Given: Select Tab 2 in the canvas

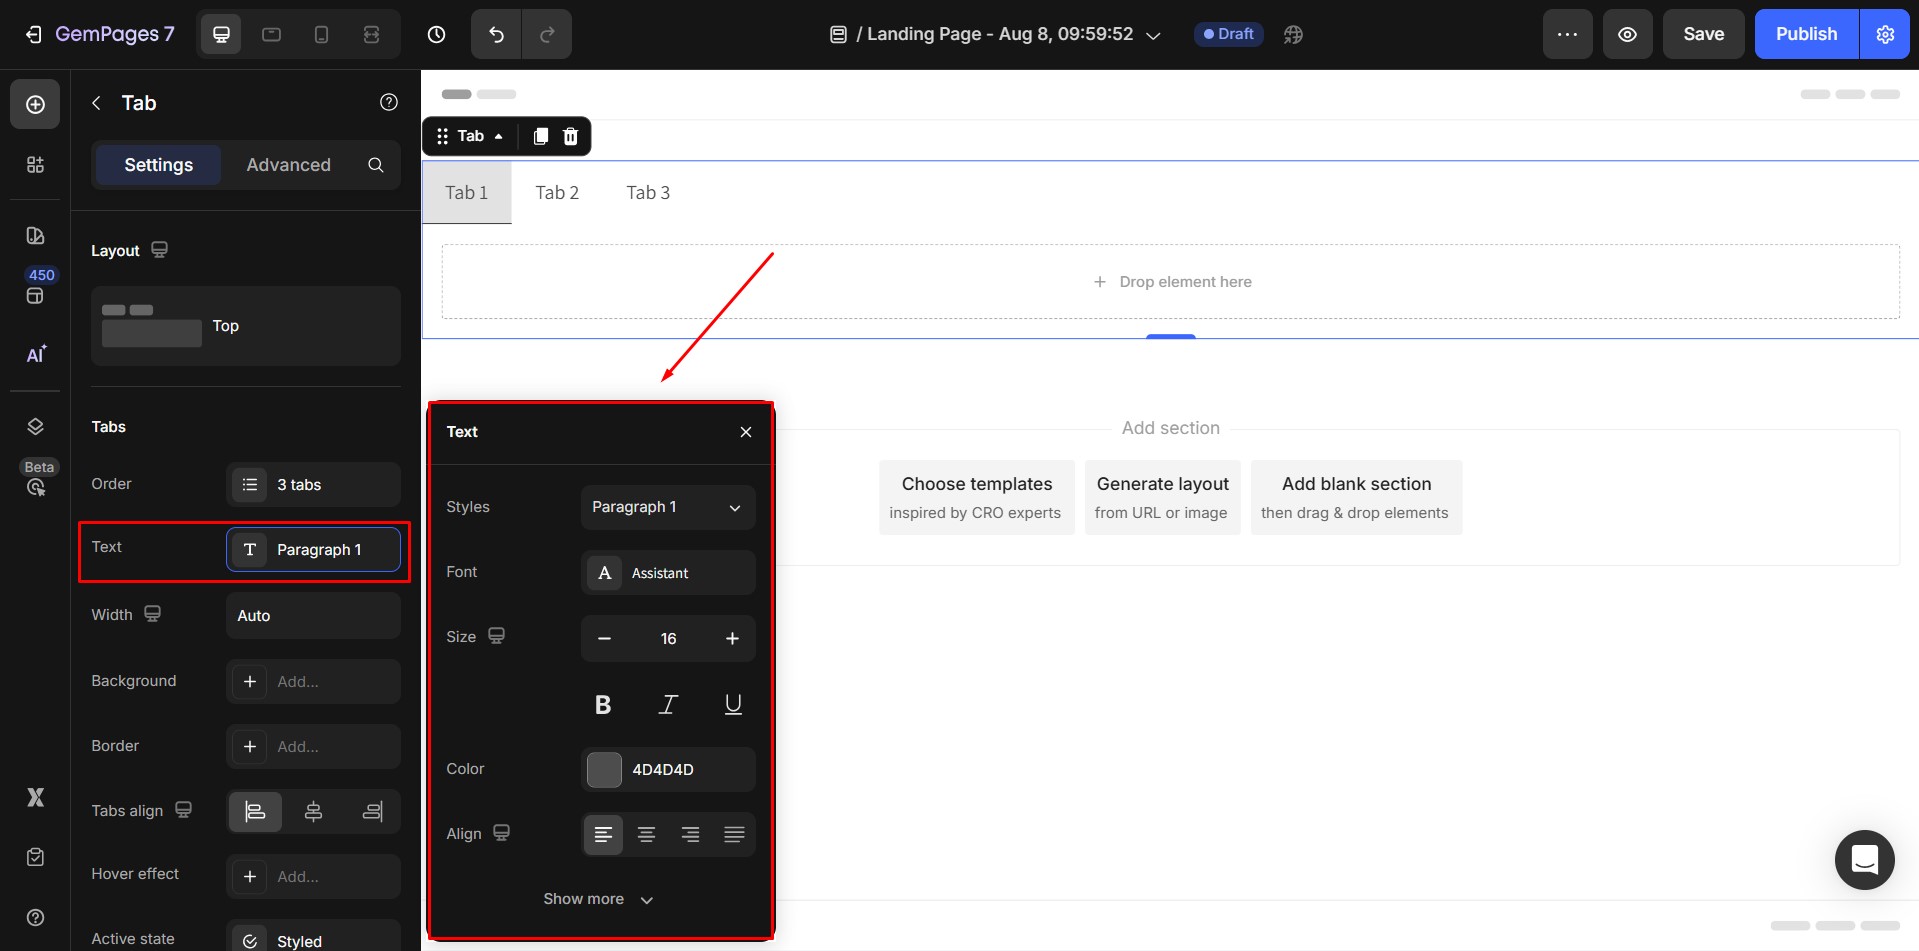Looking at the screenshot, I should coord(557,192).
